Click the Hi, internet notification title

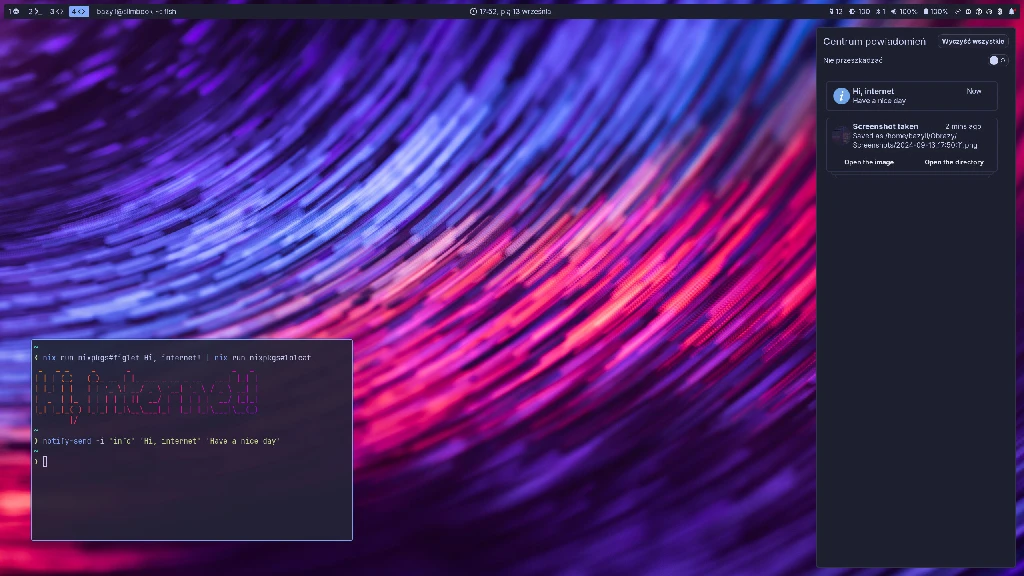[873, 91]
